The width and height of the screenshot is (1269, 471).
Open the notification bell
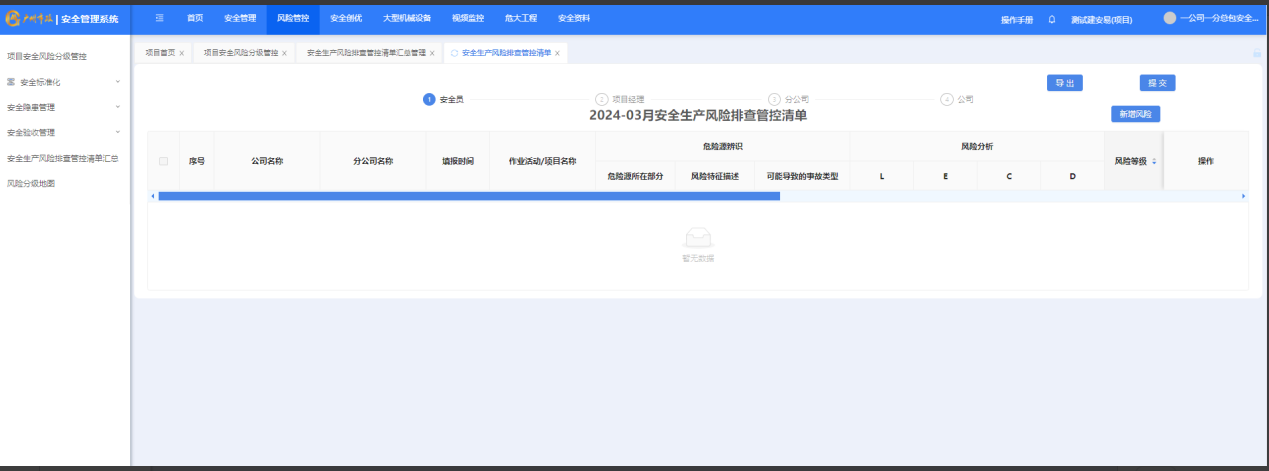pos(1052,19)
